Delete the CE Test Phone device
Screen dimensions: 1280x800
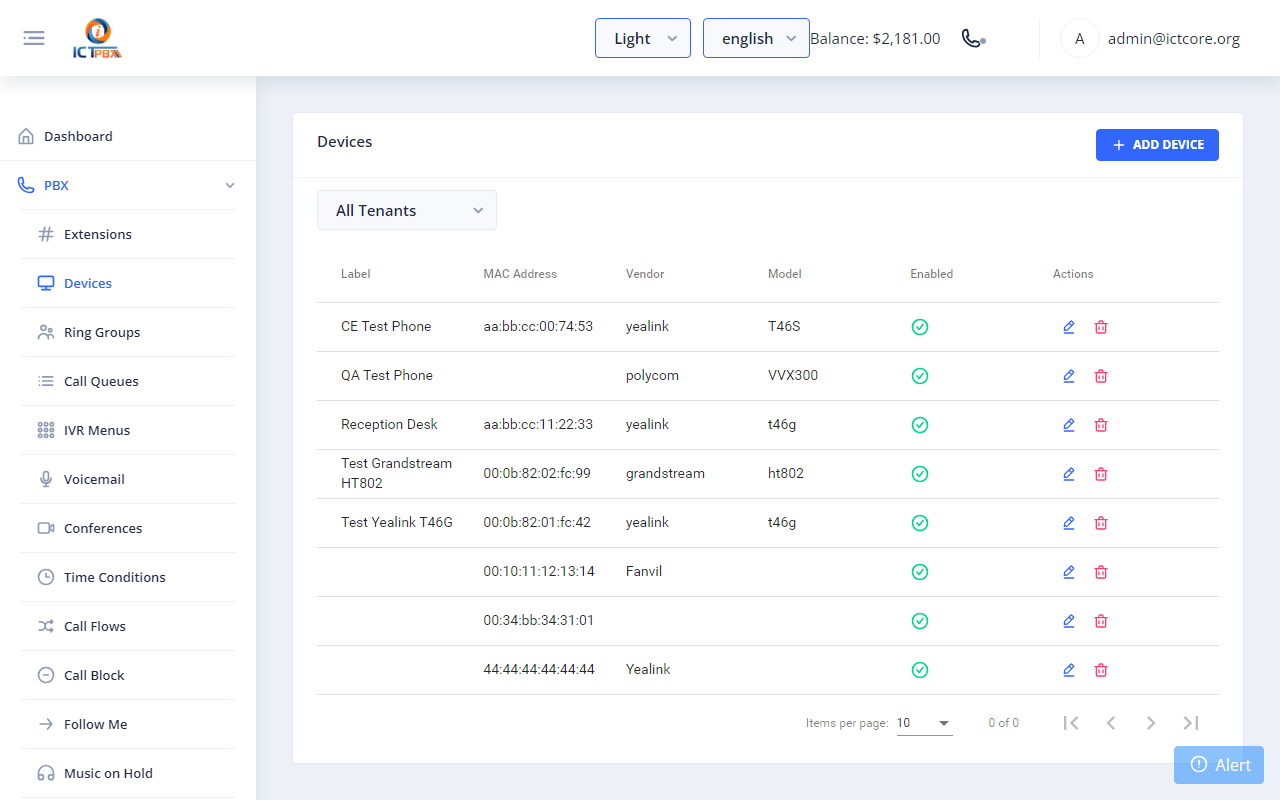[x=1101, y=327]
